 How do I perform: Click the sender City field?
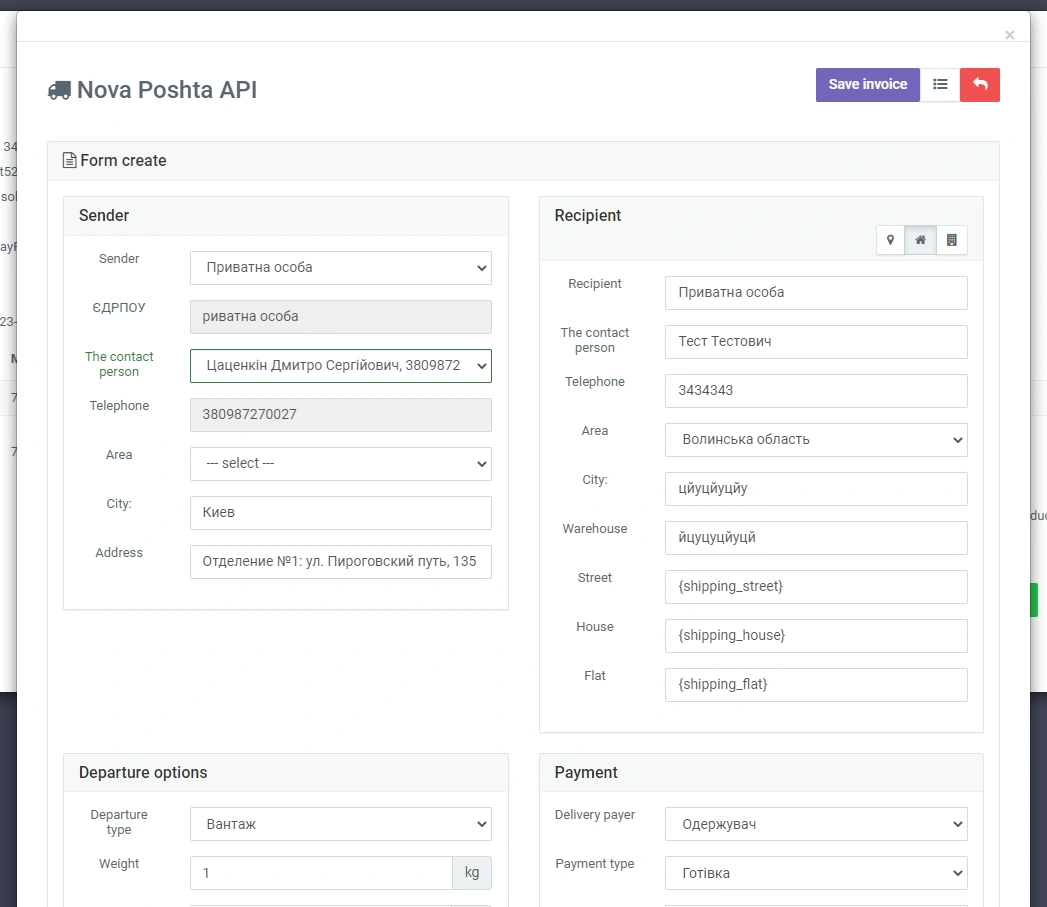pyautogui.click(x=340, y=513)
